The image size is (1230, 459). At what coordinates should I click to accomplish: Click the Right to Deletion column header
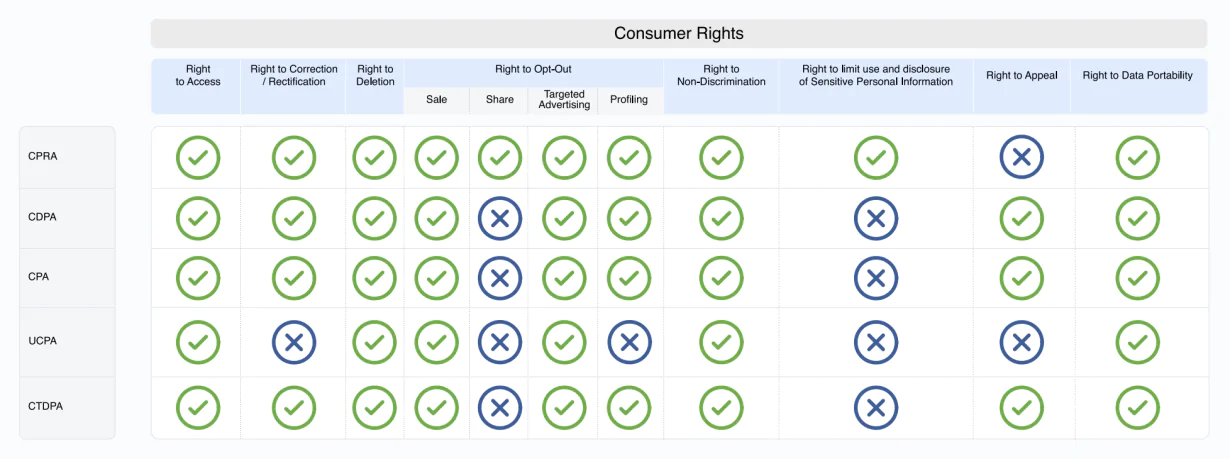(x=375, y=76)
